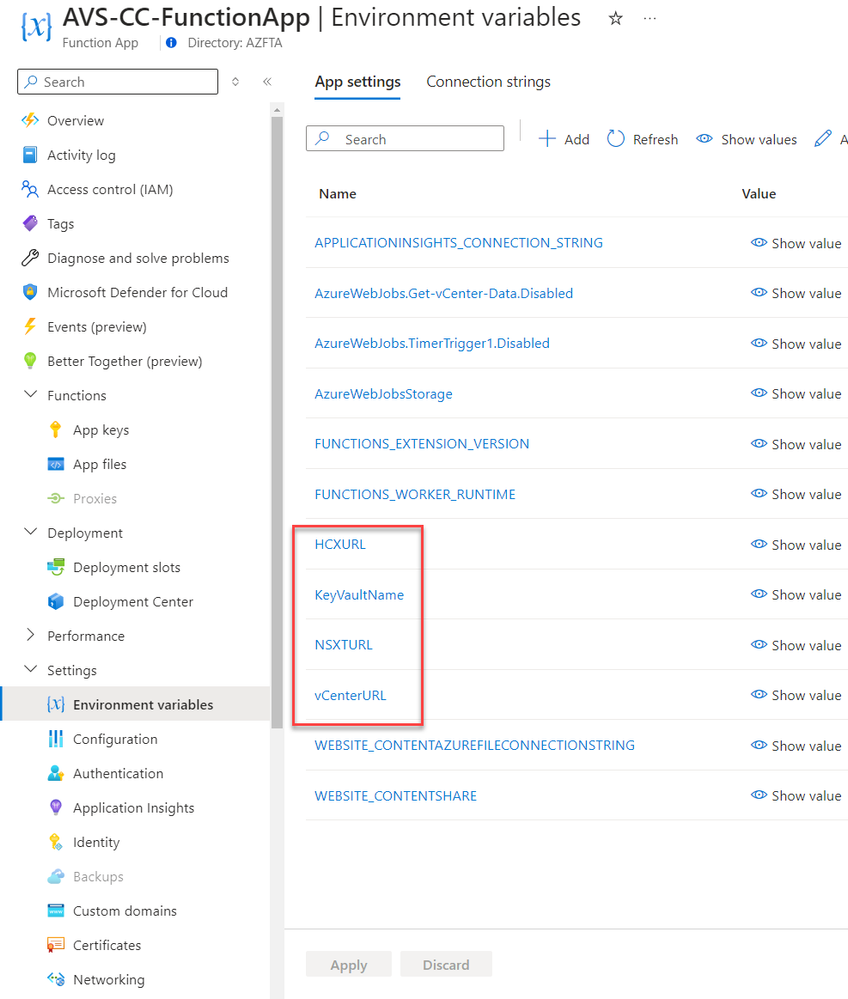Collapse the Settings section
Screen dimensions: 848x999
(x=30, y=670)
